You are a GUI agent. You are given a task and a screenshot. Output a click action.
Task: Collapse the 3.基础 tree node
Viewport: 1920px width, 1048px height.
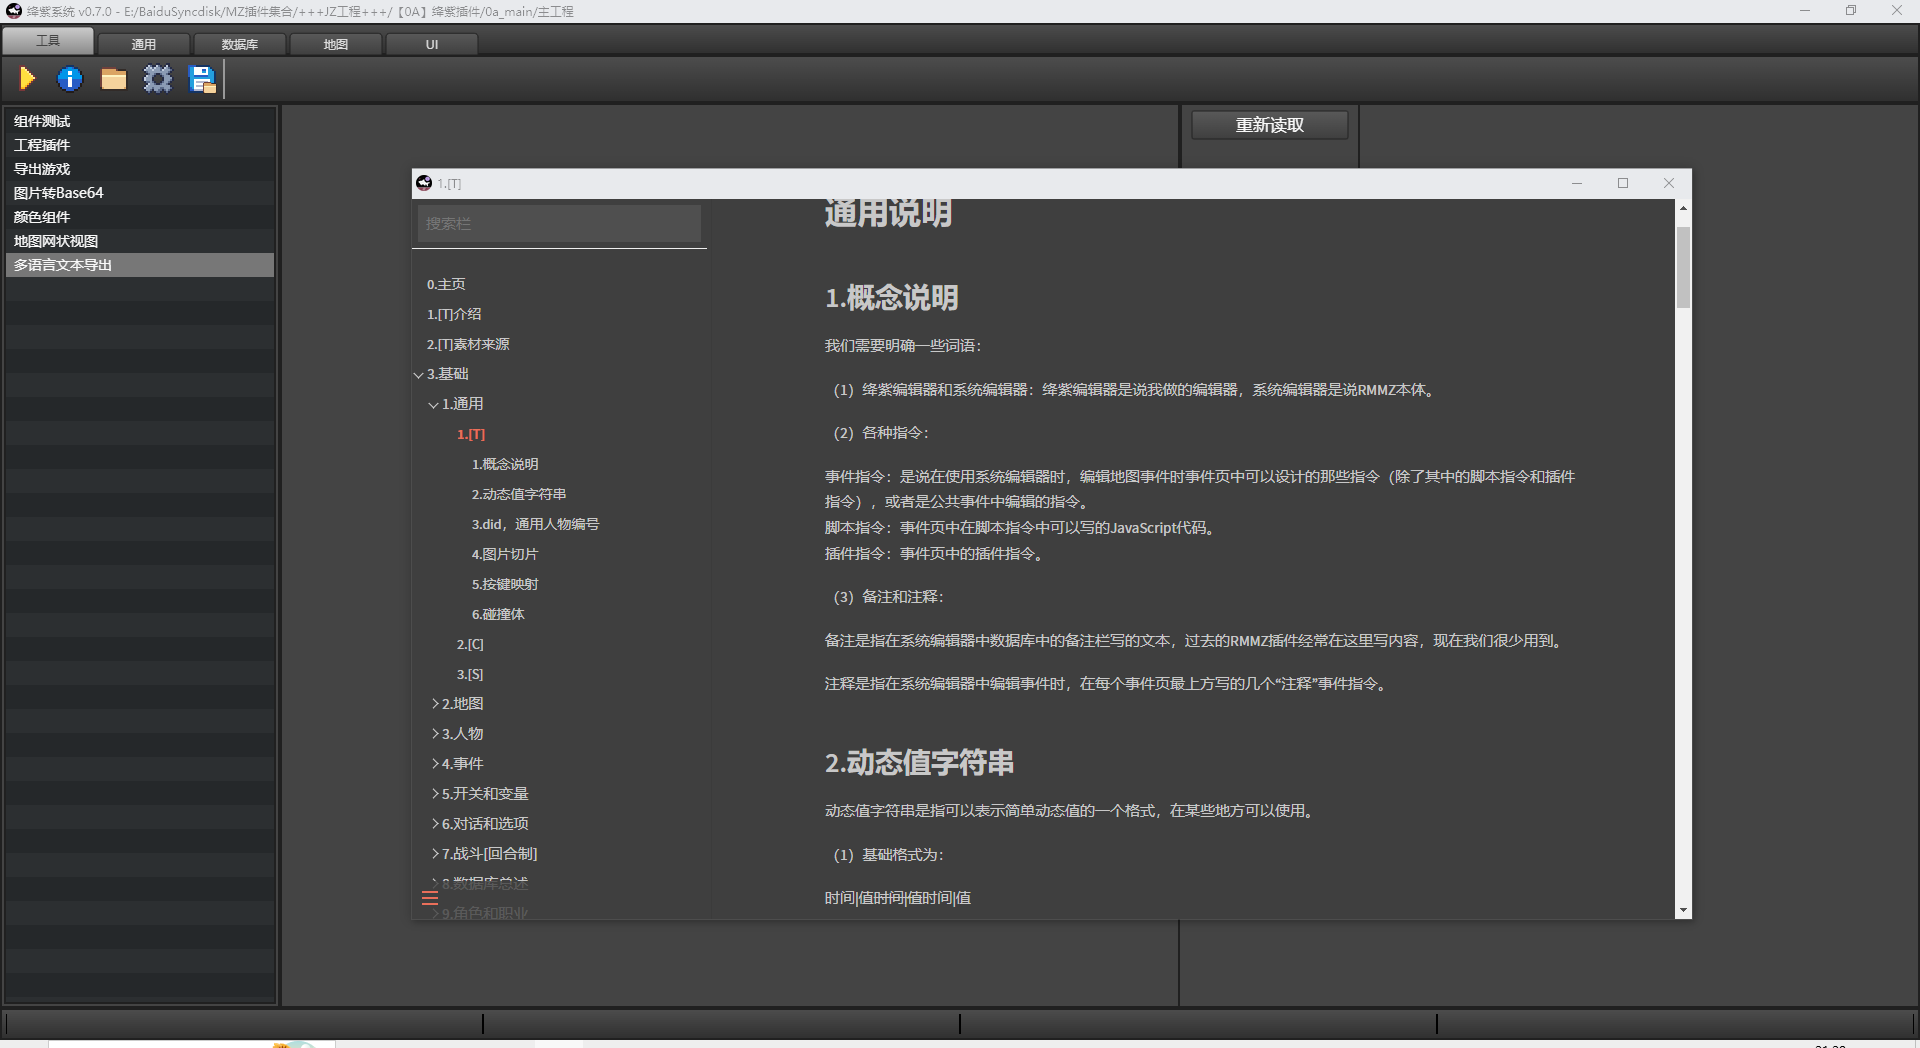[x=419, y=374]
